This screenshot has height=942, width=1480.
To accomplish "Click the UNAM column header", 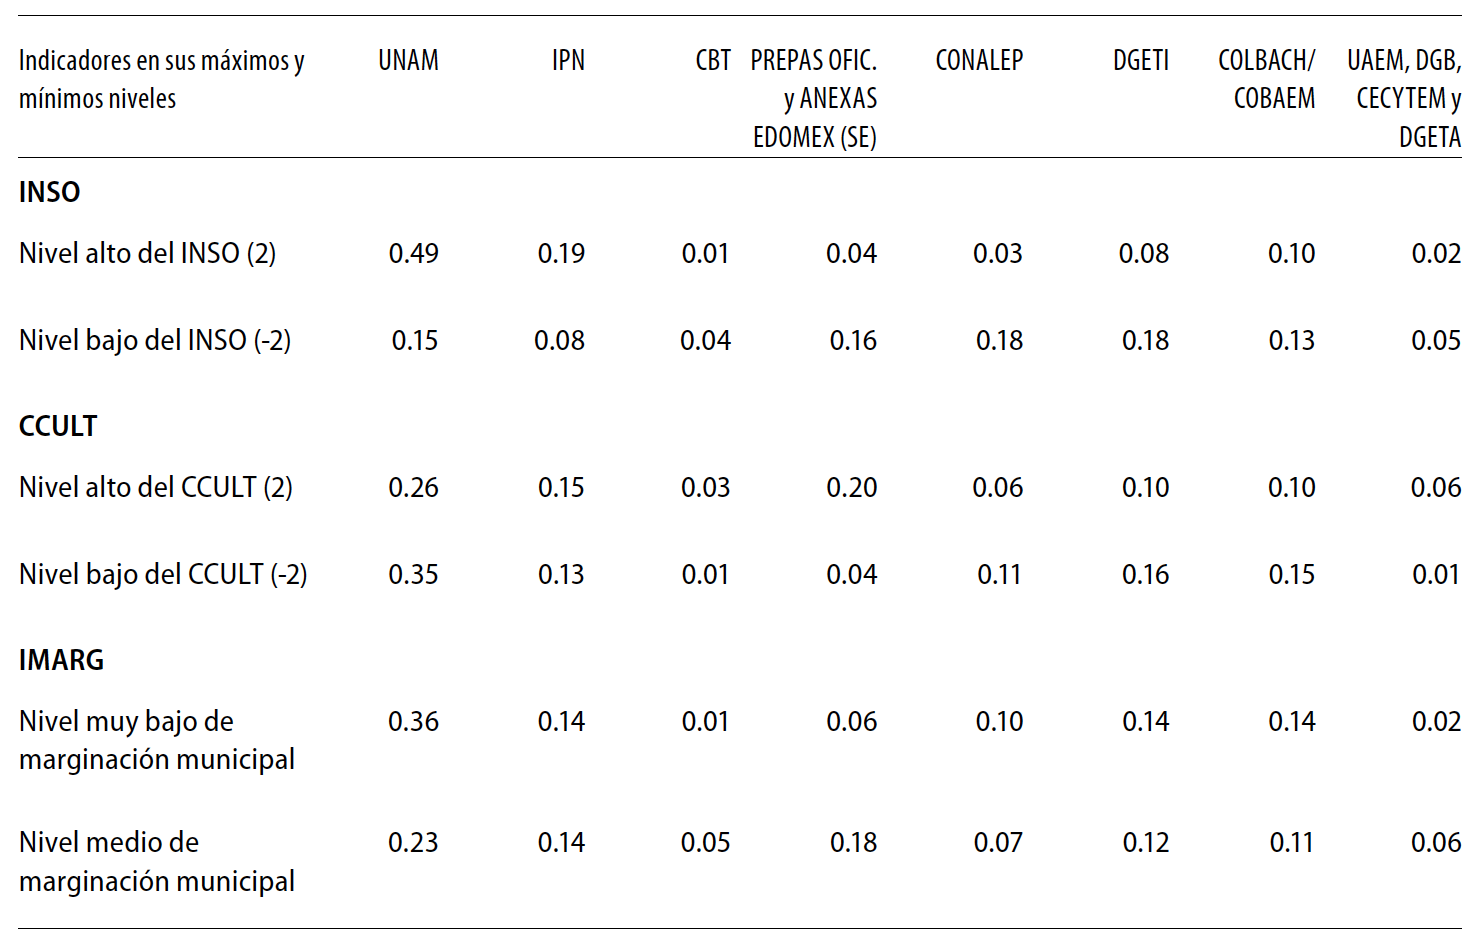I will [x=408, y=61].
